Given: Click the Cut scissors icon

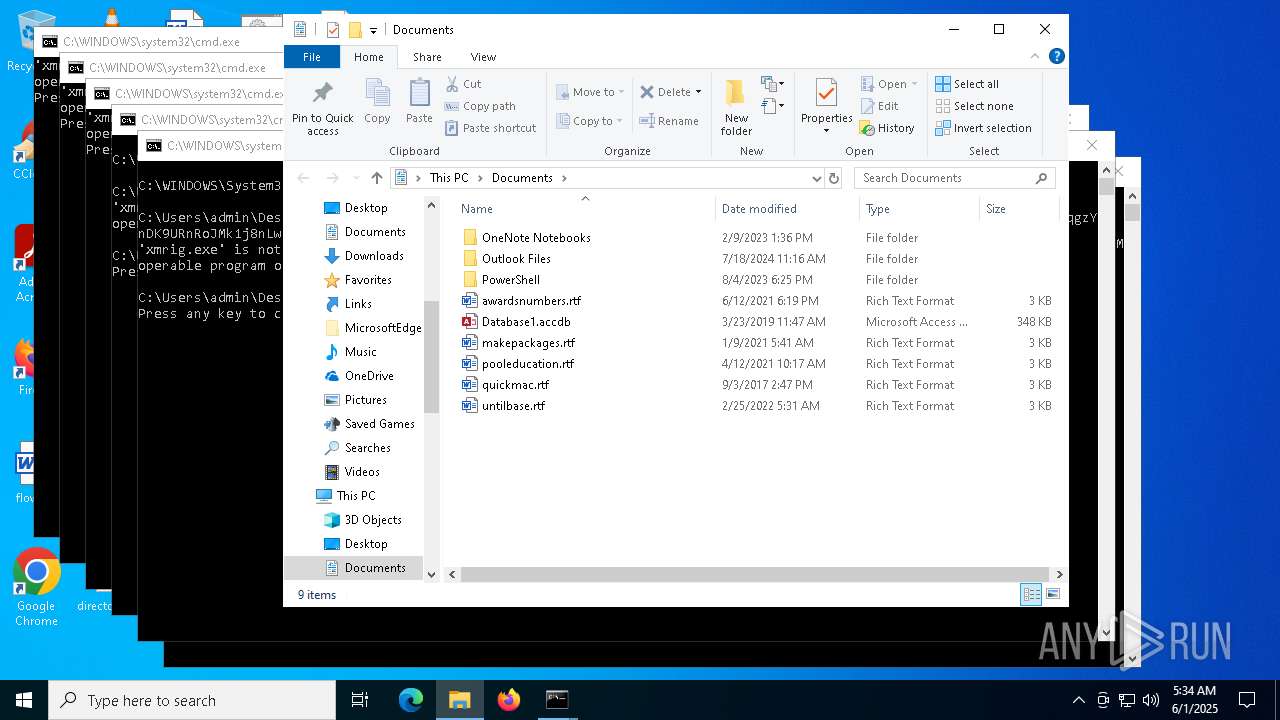Looking at the screenshot, I should [x=452, y=84].
